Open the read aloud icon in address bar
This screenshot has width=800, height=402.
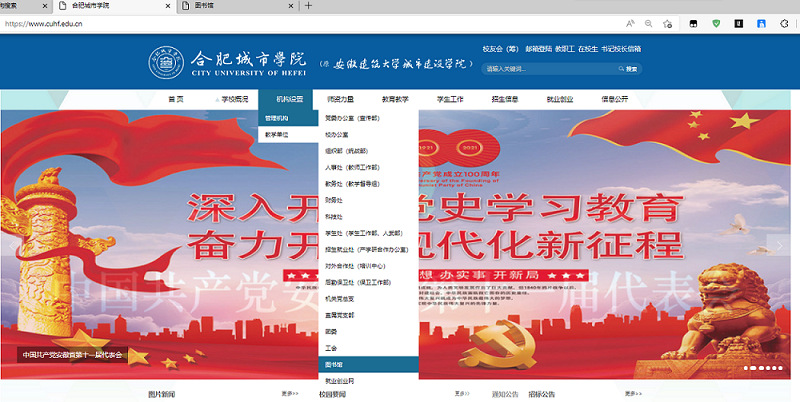coord(631,23)
